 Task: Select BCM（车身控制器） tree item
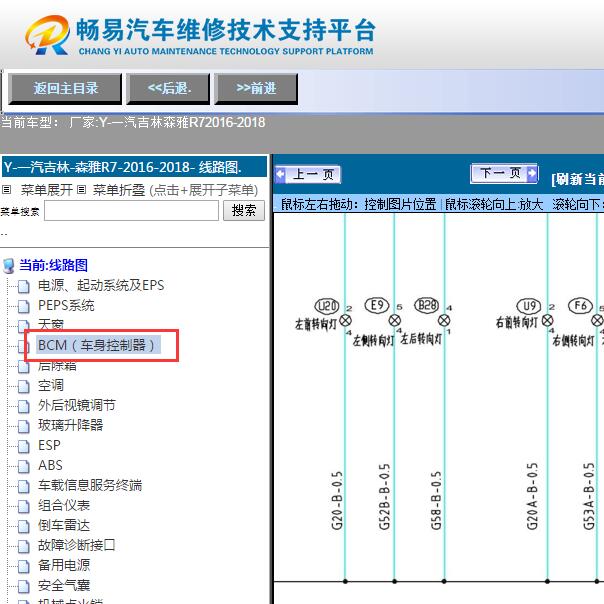tap(96, 345)
